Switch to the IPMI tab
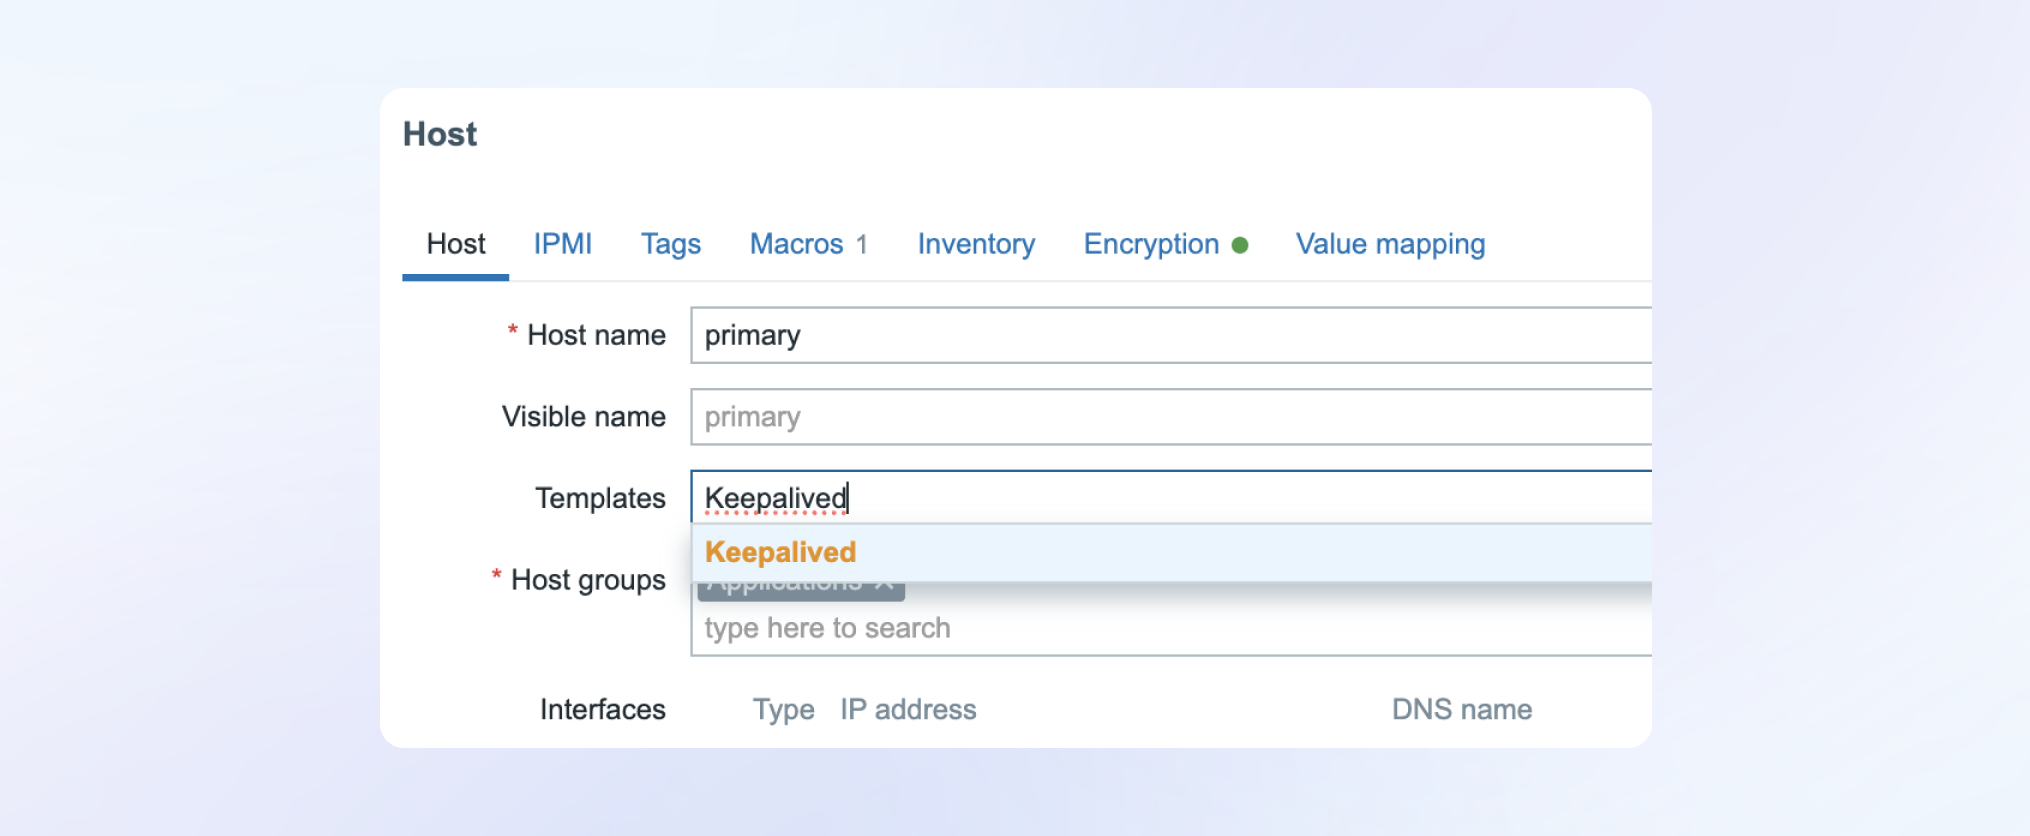This screenshot has height=836, width=2030. (562, 244)
